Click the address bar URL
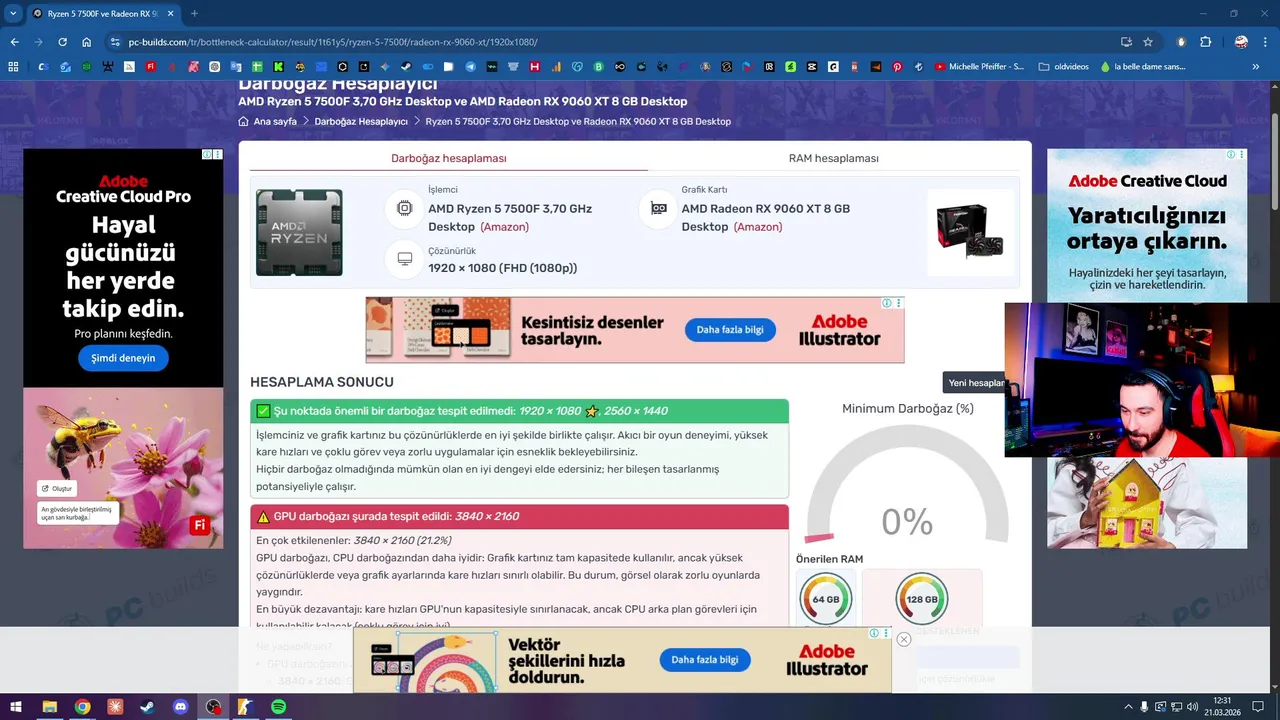1280x720 pixels. pos(333,42)
